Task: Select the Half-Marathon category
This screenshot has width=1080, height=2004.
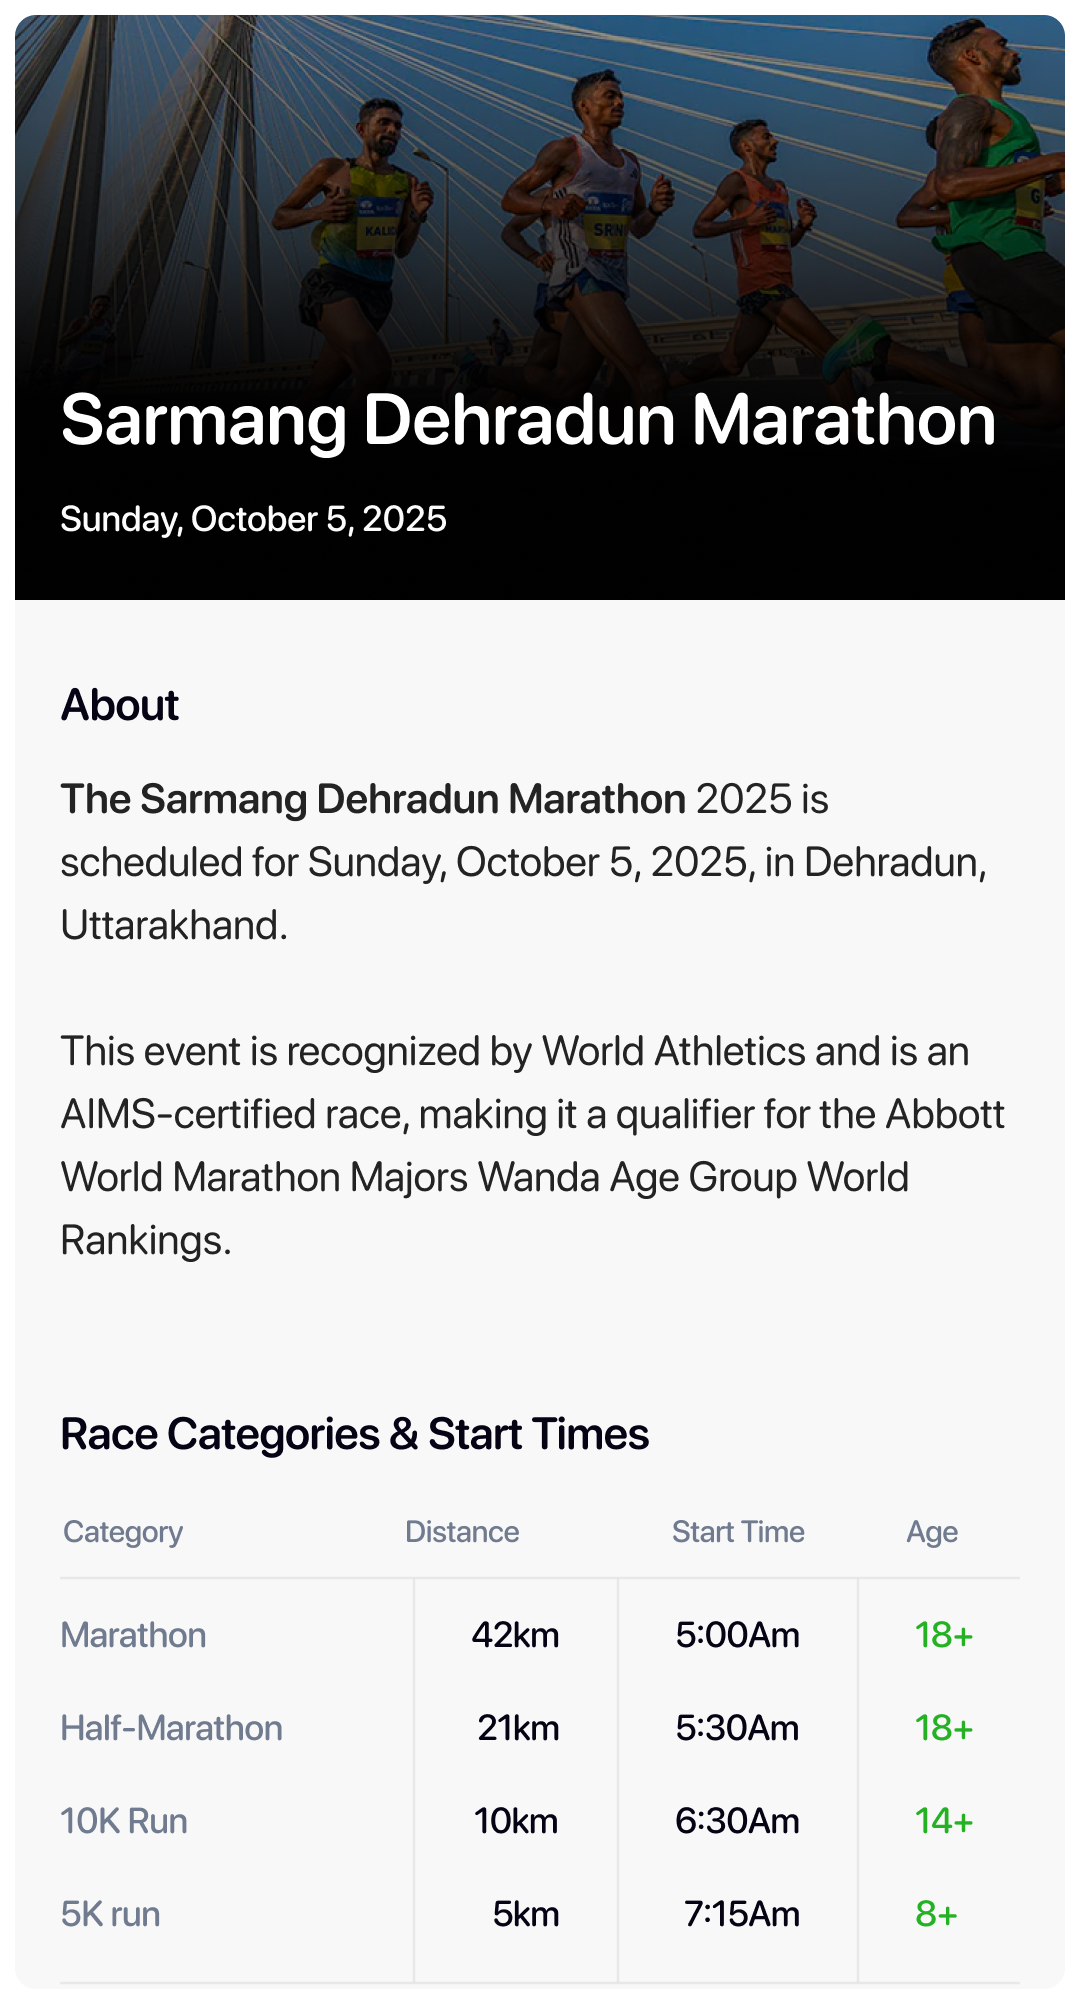Action: pos(172,1728)
